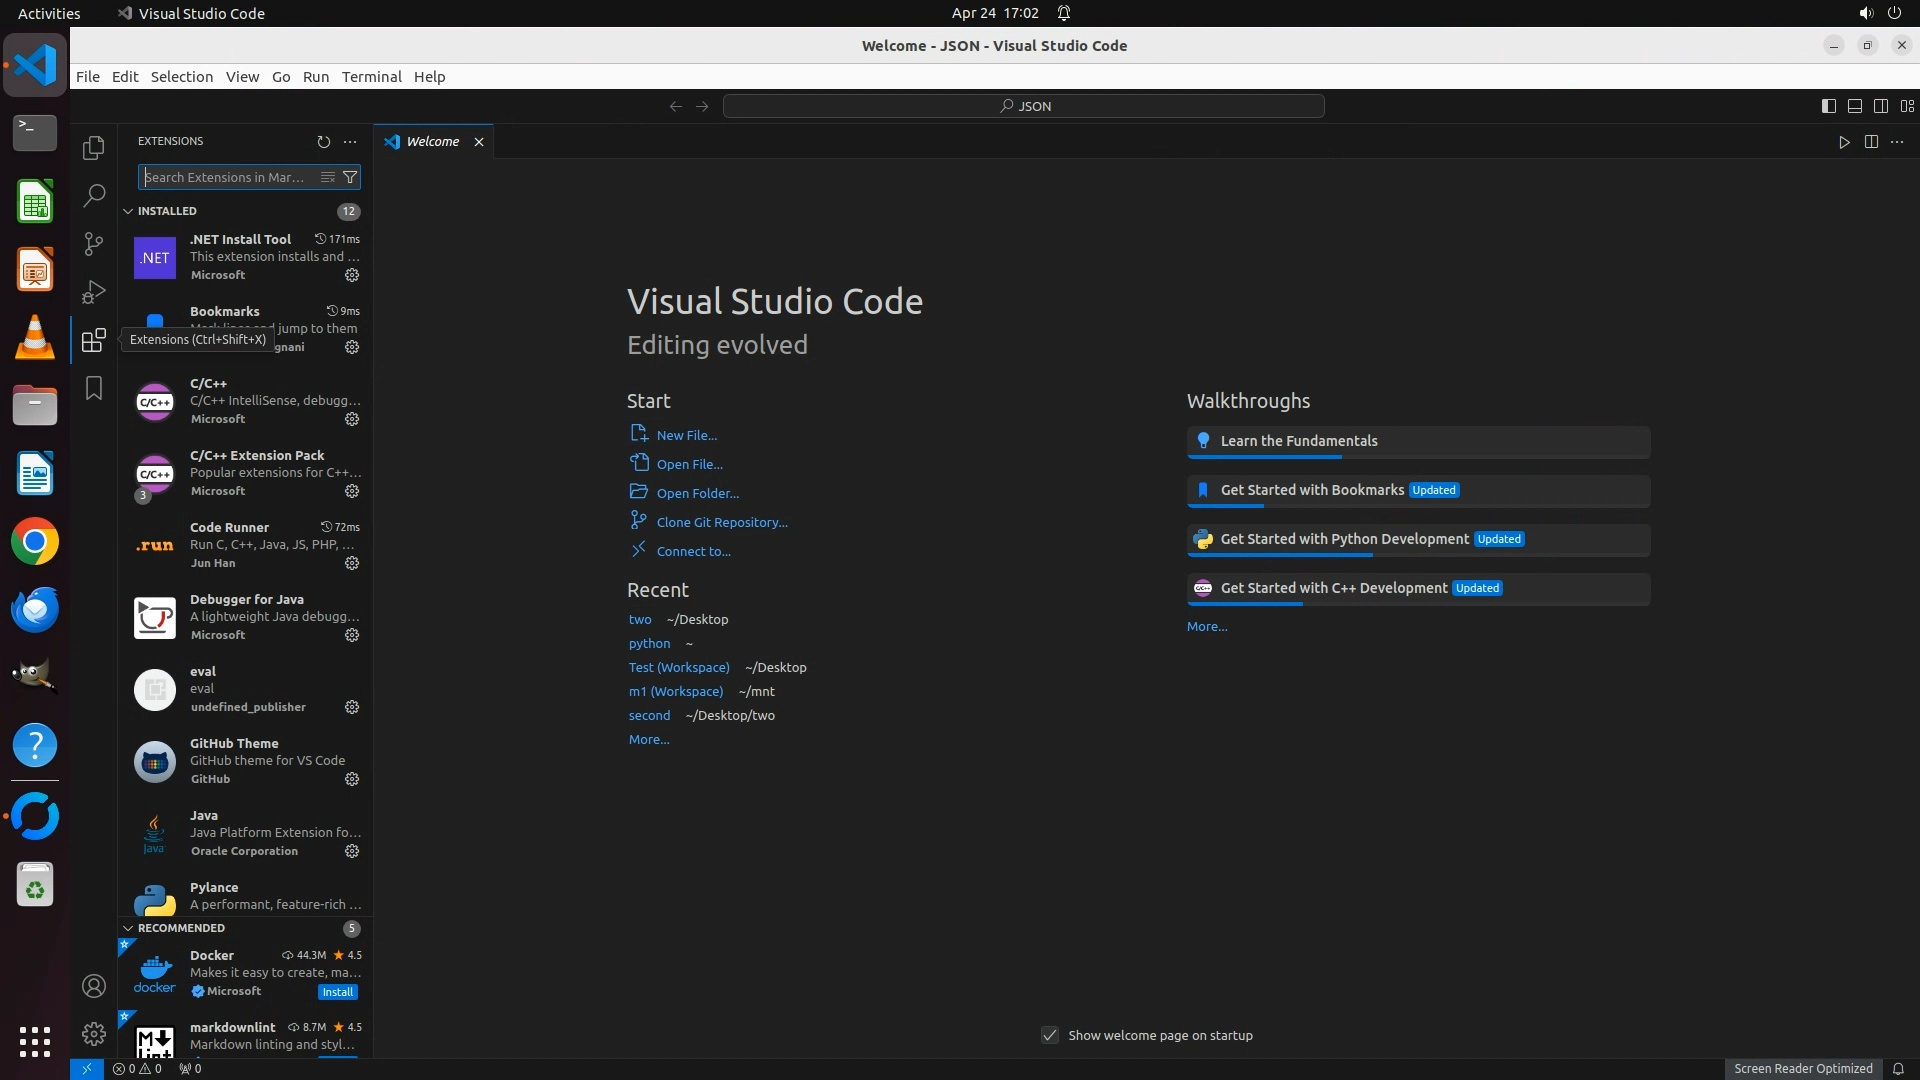Click the filter extensions funnel icon
This screenshot has height=1080, width=1920.
pyautogui.click(x=350, y=177)
